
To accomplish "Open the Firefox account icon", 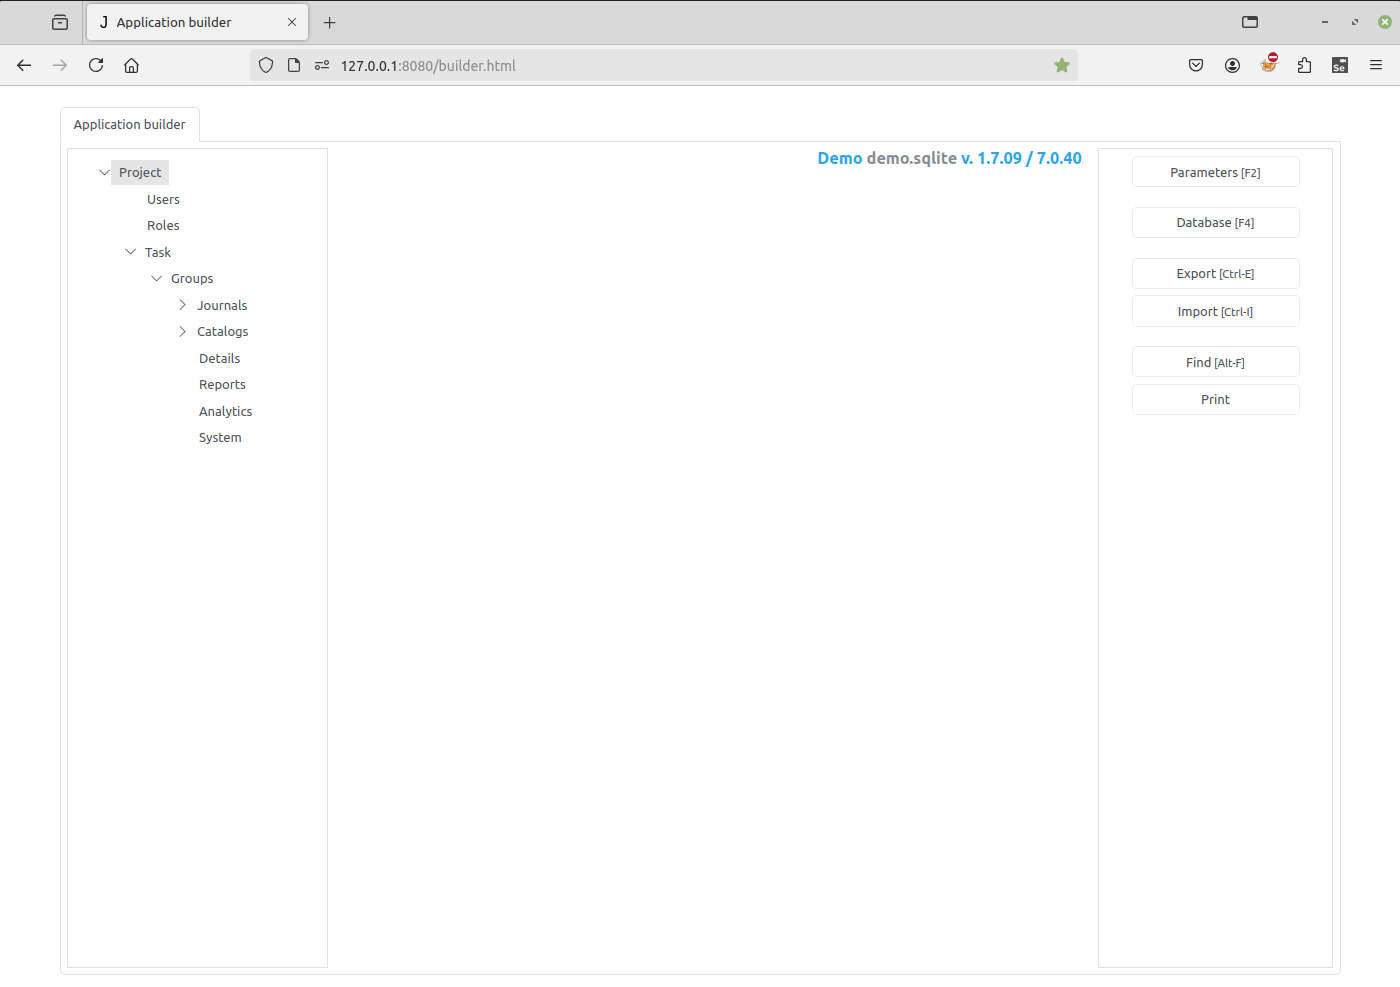I will pos(1232,65).
